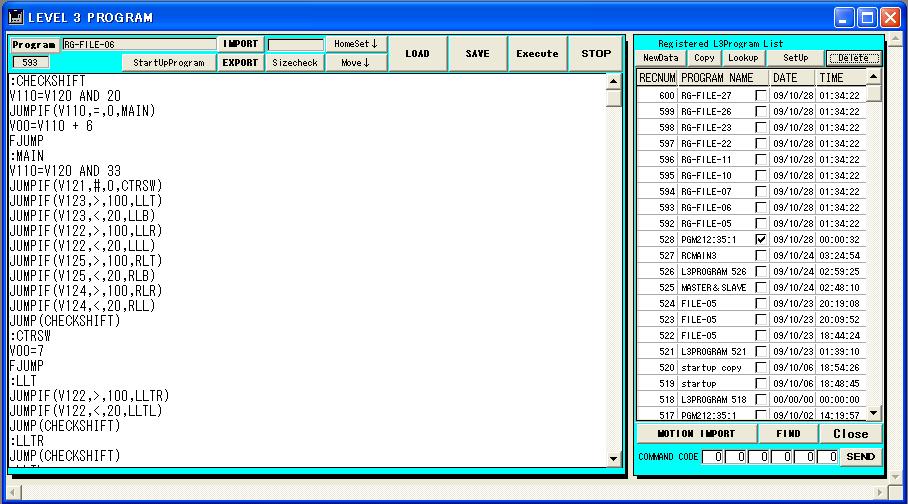Click the program name field RG-FILE-06
This screenshot has width=908, height=504.
[x=139, y=44]
